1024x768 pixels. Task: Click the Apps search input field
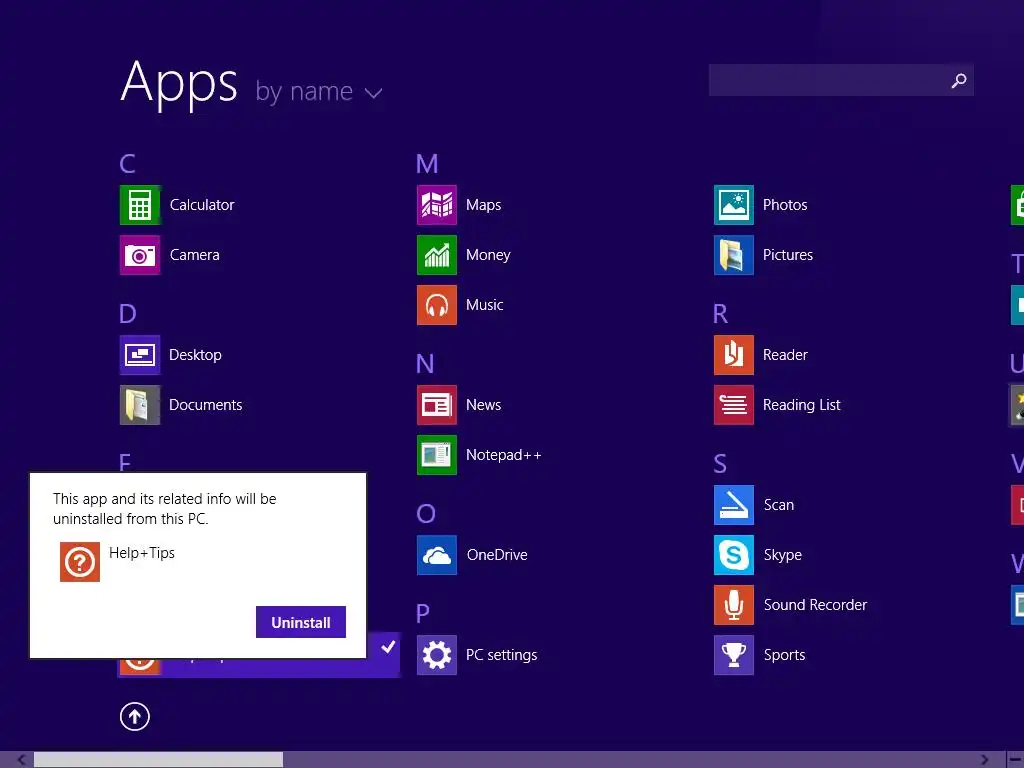pyautogui.click(x=841, y=80)
